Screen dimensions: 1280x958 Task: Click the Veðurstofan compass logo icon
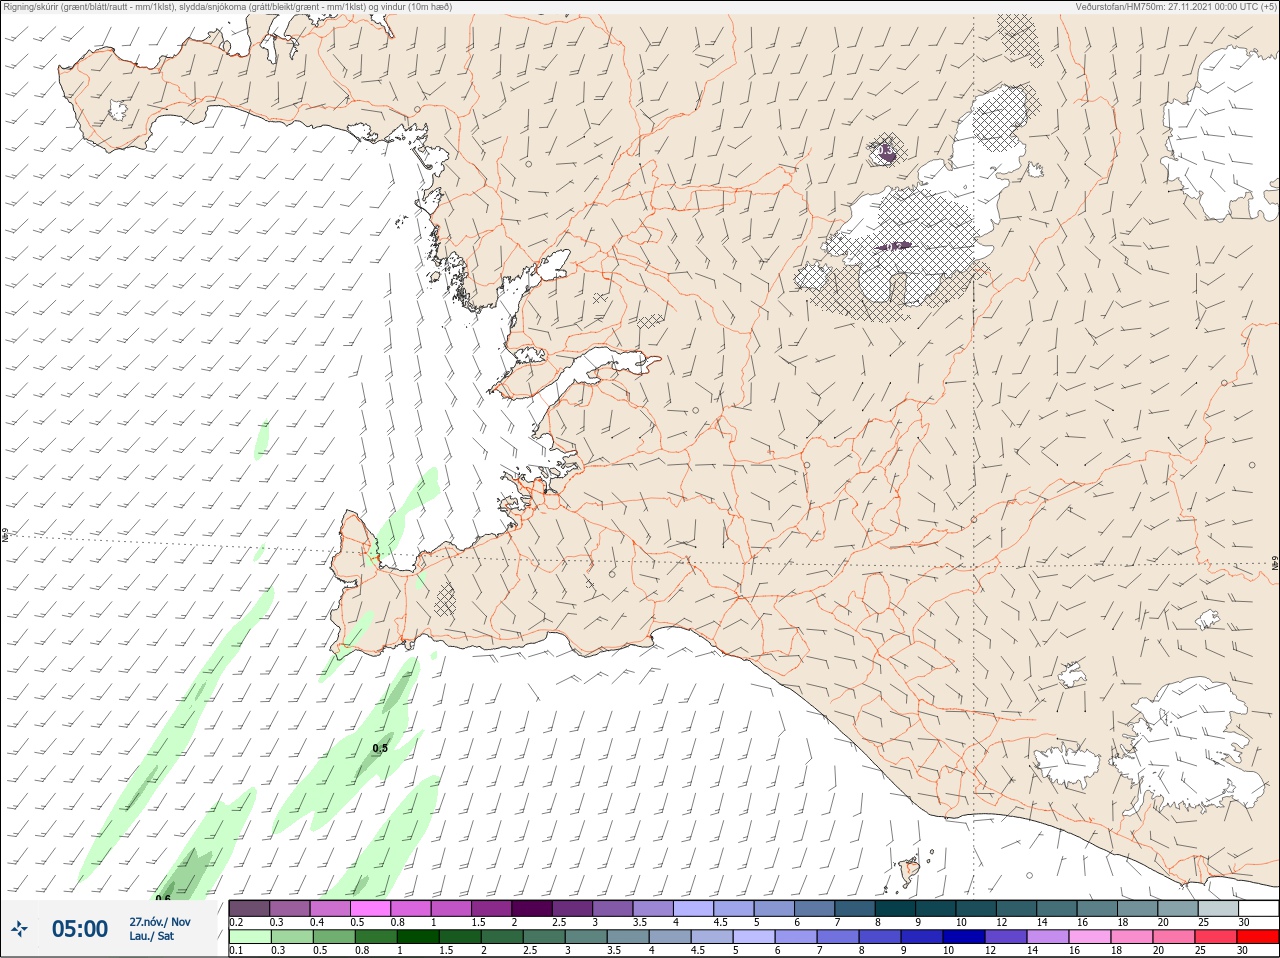(18, 929)
